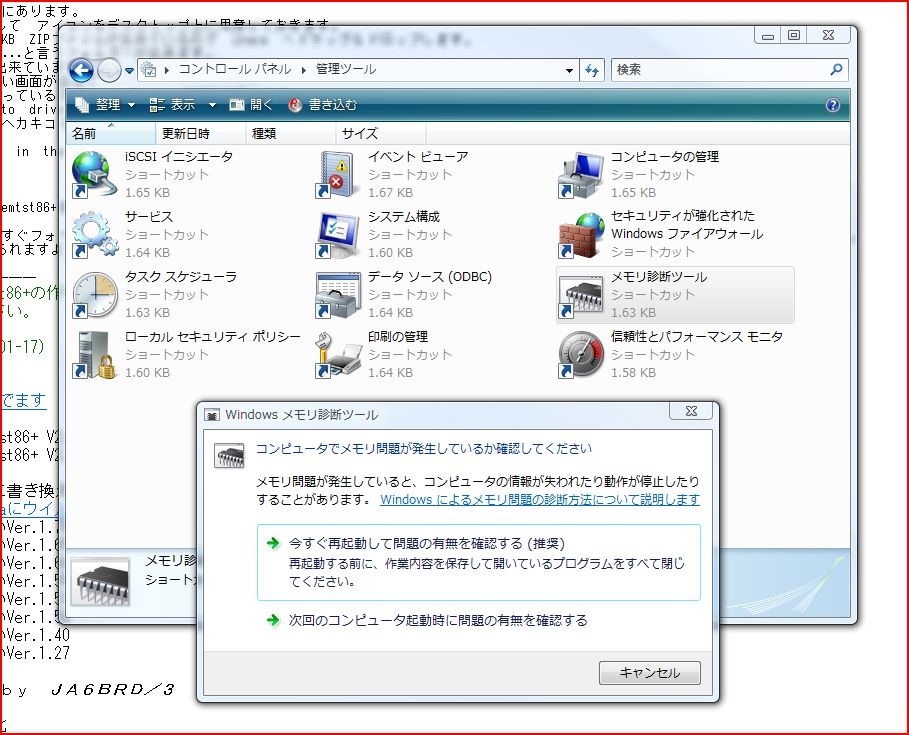Open the イベント ビューア shortcut icon
Screen dimensions: 909x735
336,174
